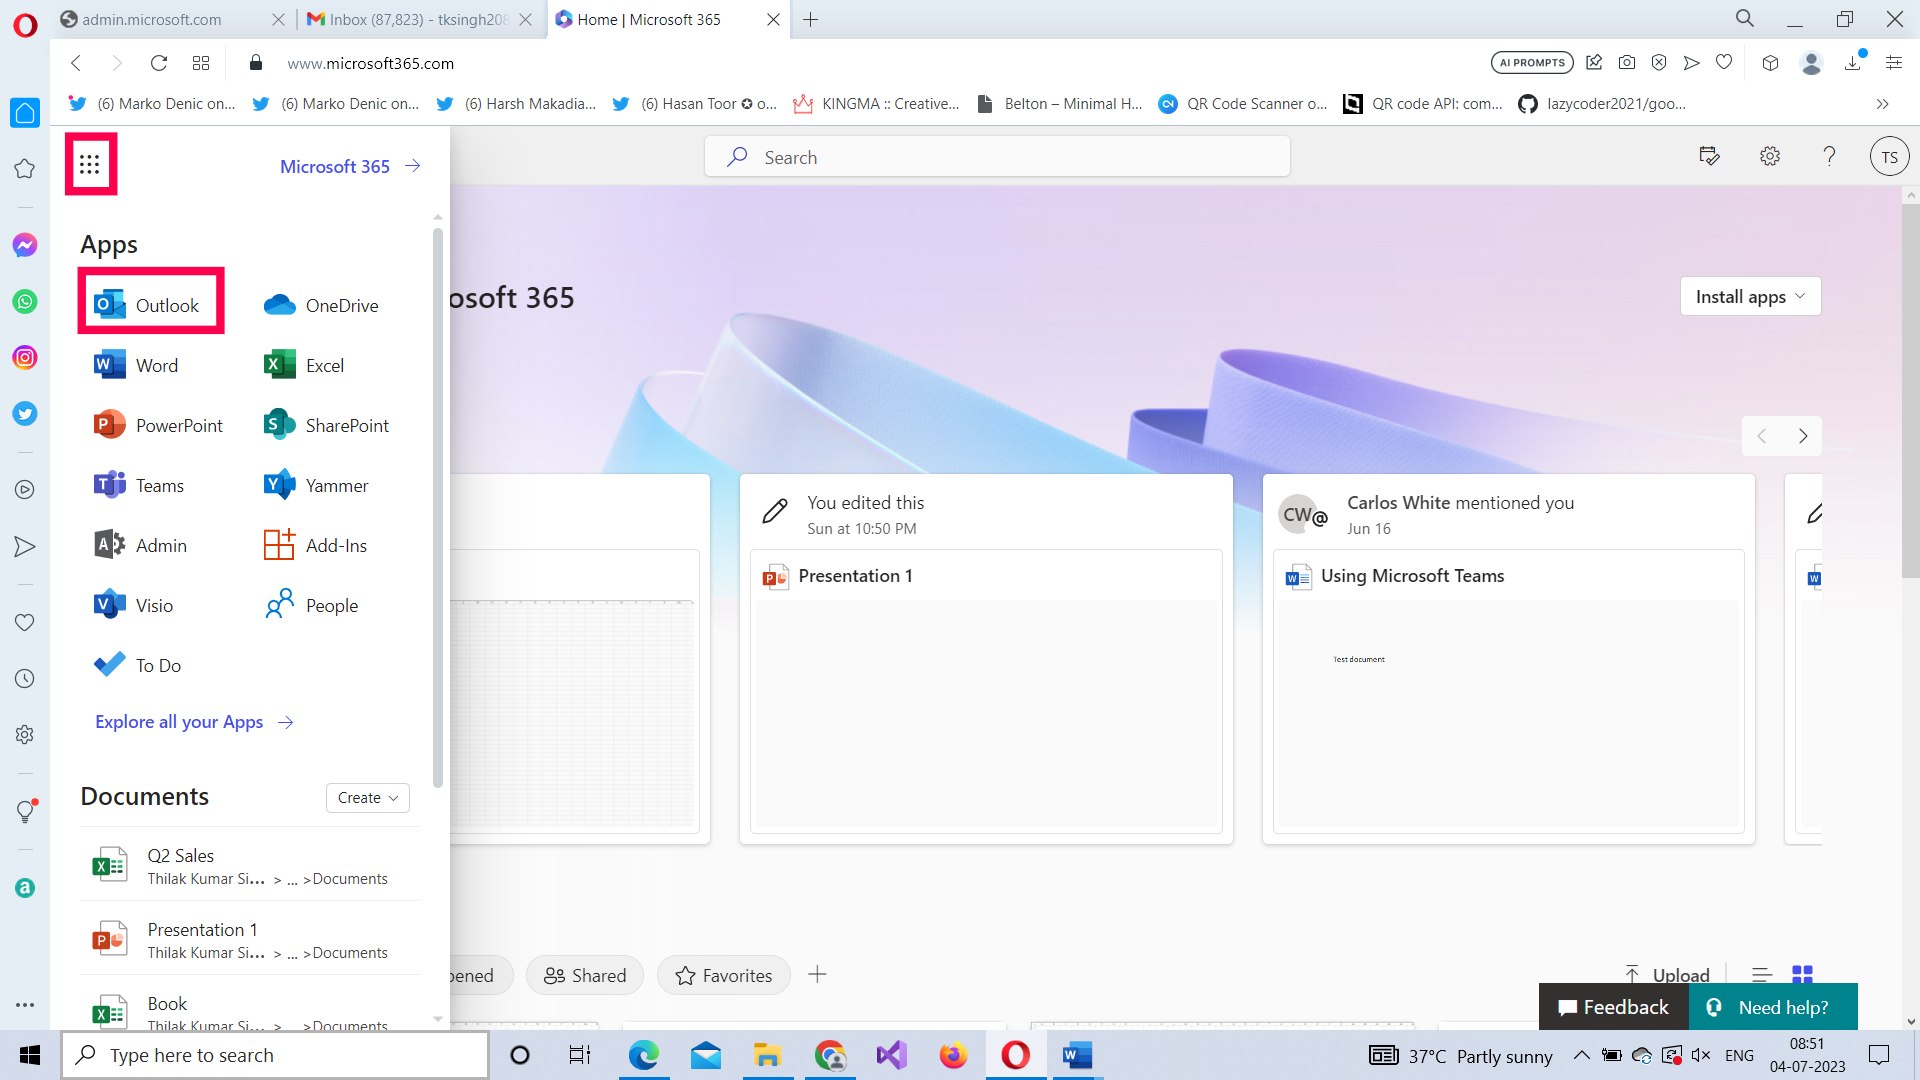Launch OneDrive app
Viewport: 1920px width, 1080px height.
(x=321, y=305)
